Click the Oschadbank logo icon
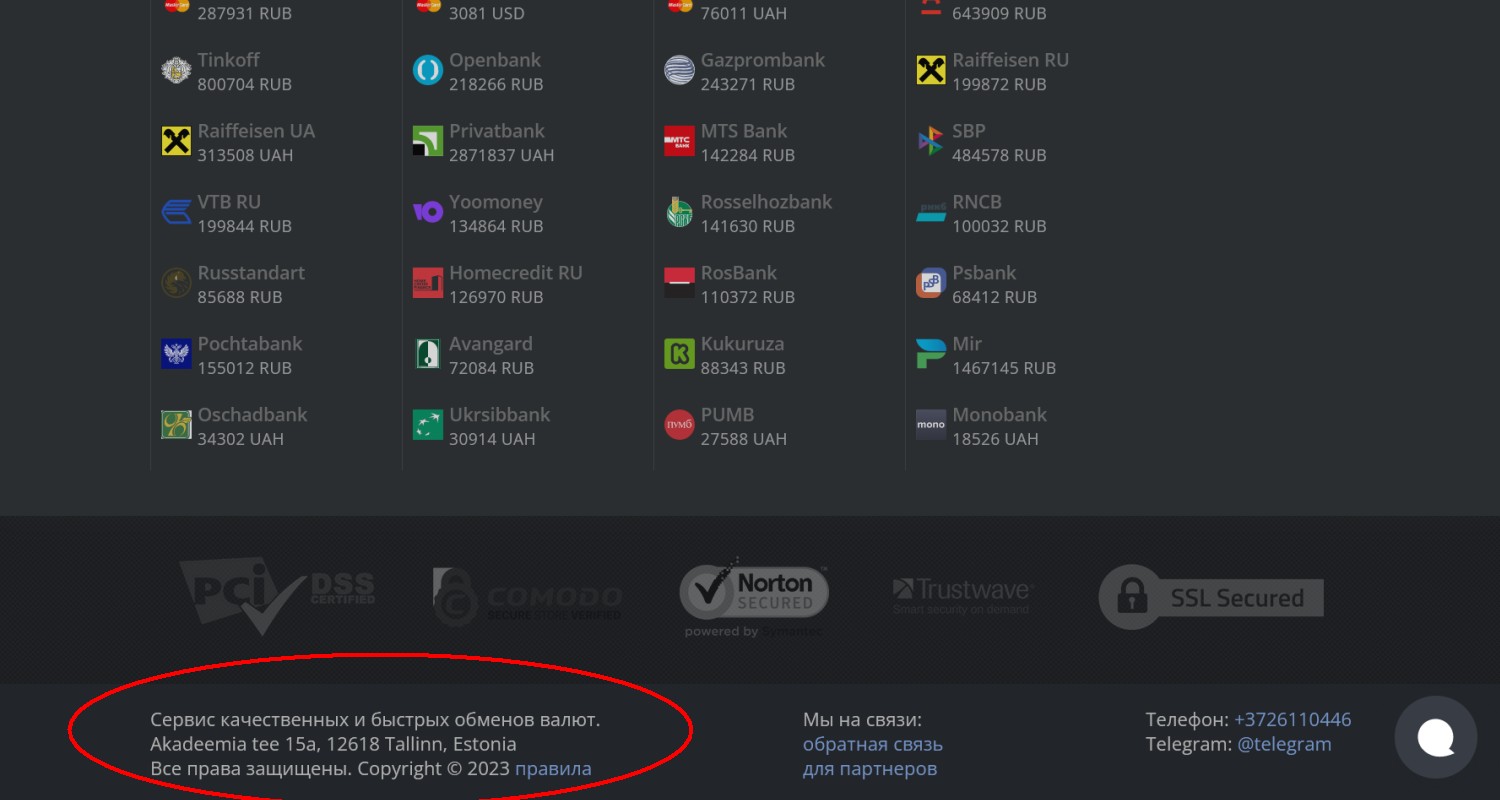Image resolution: width=1500 pixels, height=800 pixels. pos(176,425)
